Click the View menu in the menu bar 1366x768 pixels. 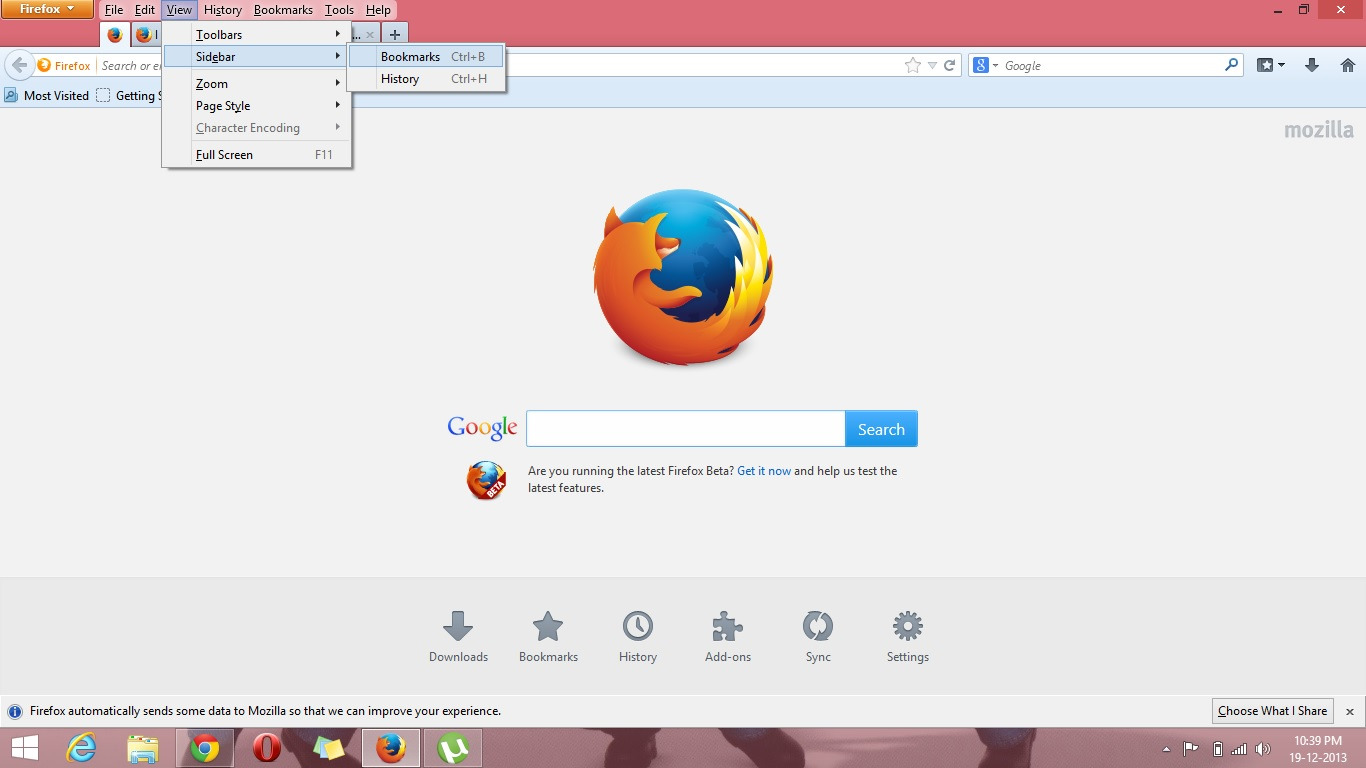coord(179,10)
